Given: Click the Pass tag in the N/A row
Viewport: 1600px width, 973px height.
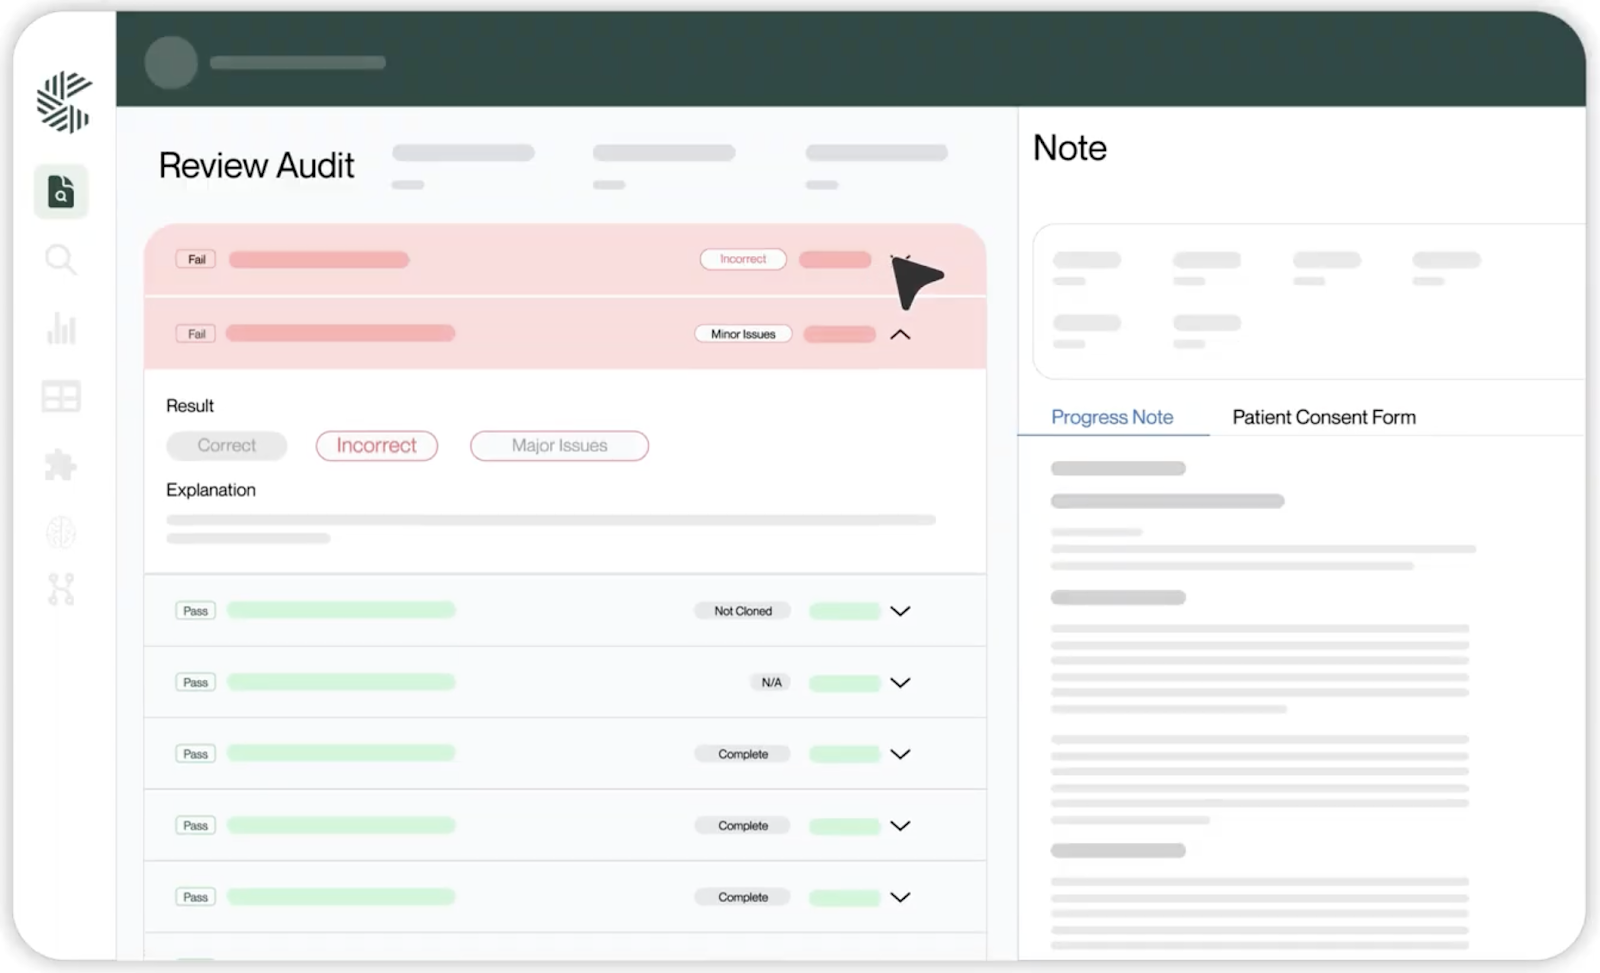Looking at the screenshot, I should pos(195,683).
